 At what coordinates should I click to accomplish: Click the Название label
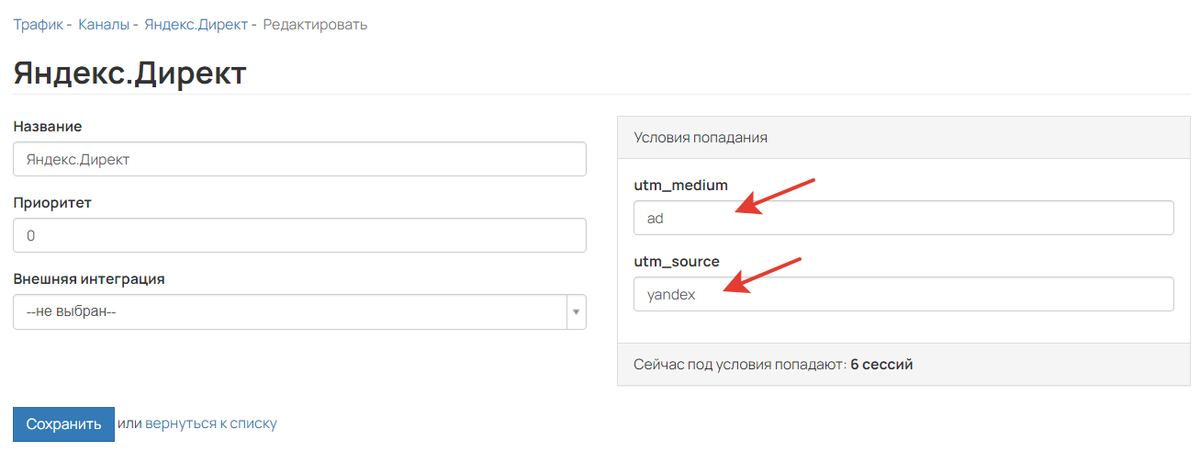click(48, 126)
